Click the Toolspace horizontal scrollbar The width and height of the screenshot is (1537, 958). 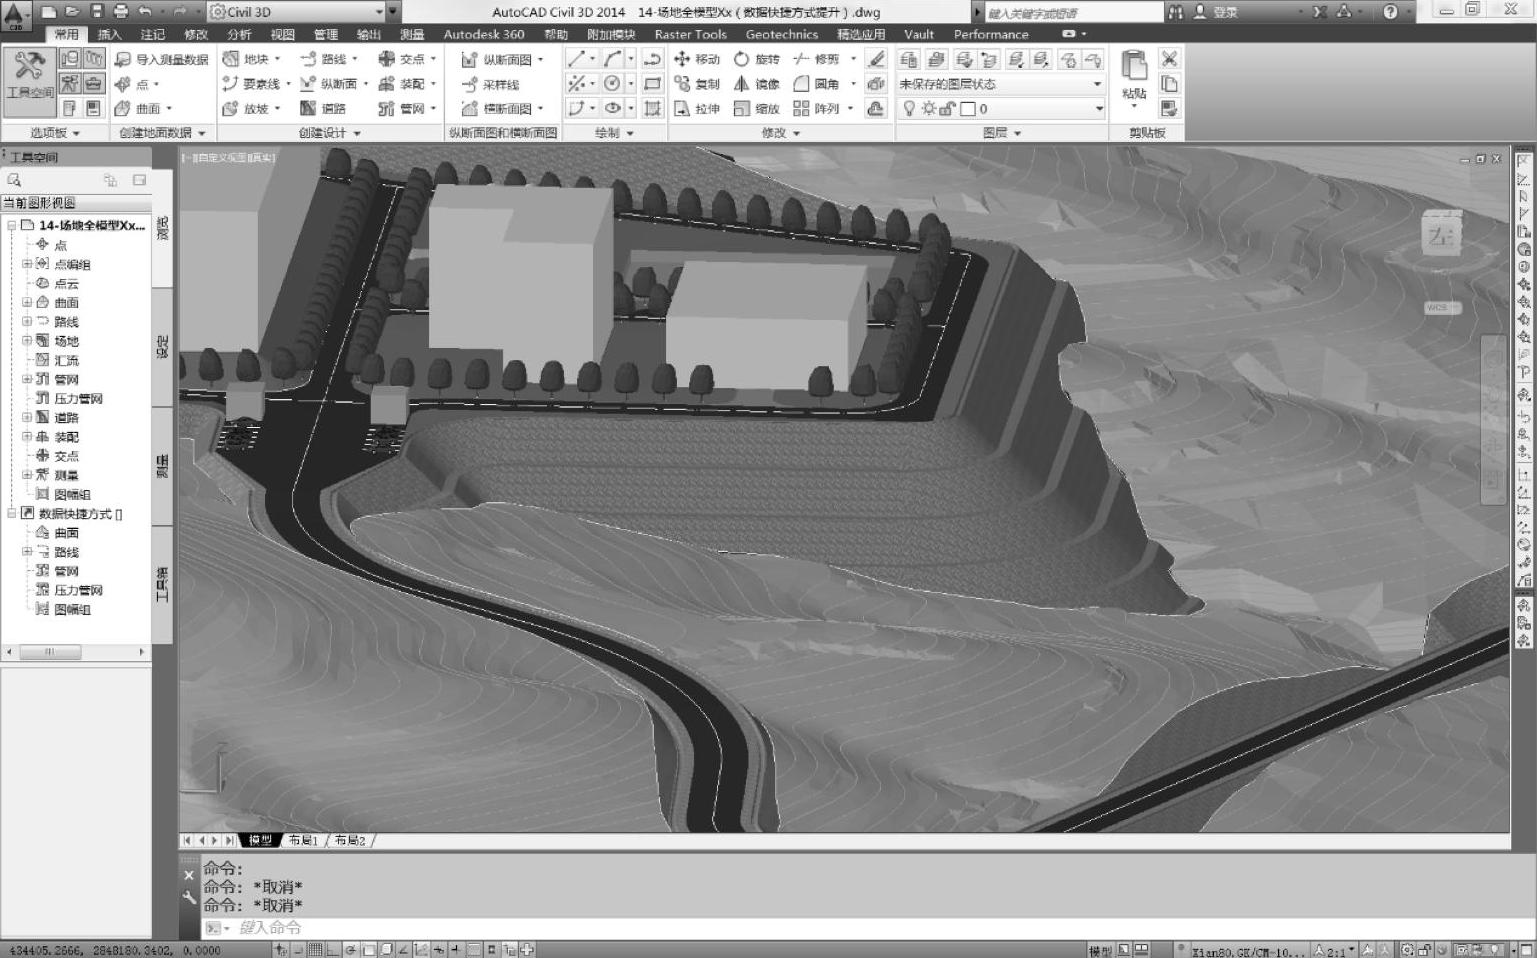[x=76, y=652]
